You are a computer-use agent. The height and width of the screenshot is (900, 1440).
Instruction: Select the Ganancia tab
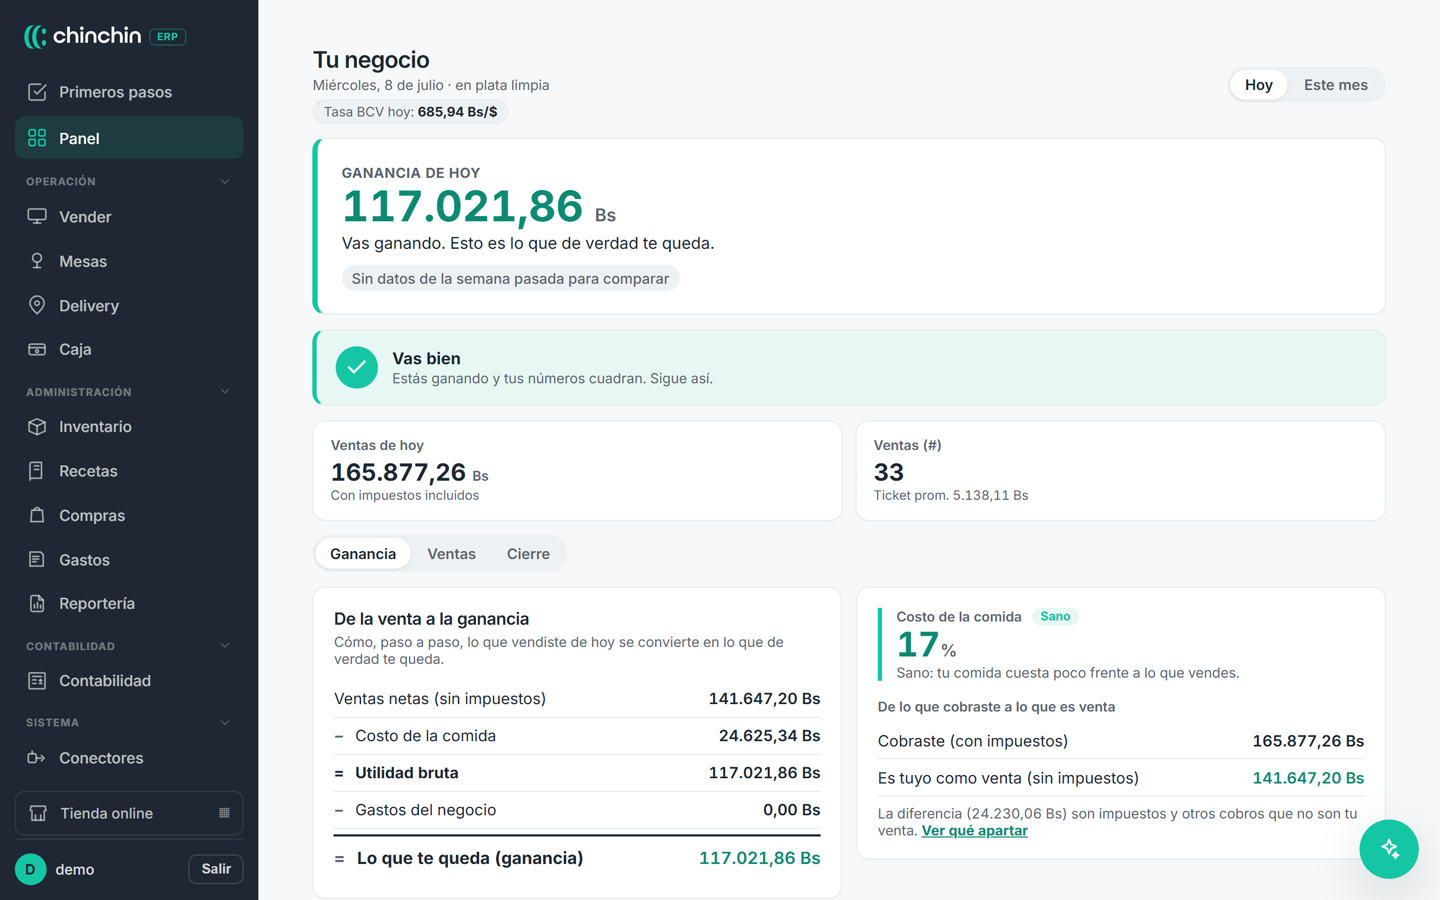coord(363,554)
